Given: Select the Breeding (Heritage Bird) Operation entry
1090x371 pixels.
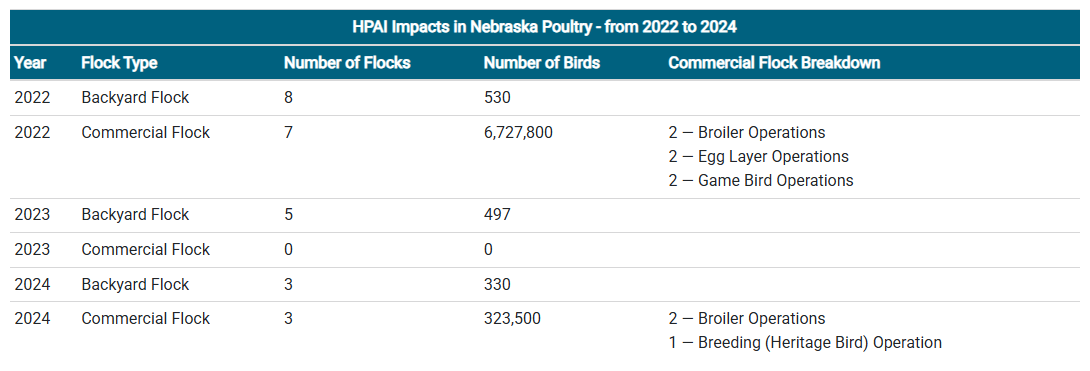Looking at the screenshot, I should click(x=805, y=343).
